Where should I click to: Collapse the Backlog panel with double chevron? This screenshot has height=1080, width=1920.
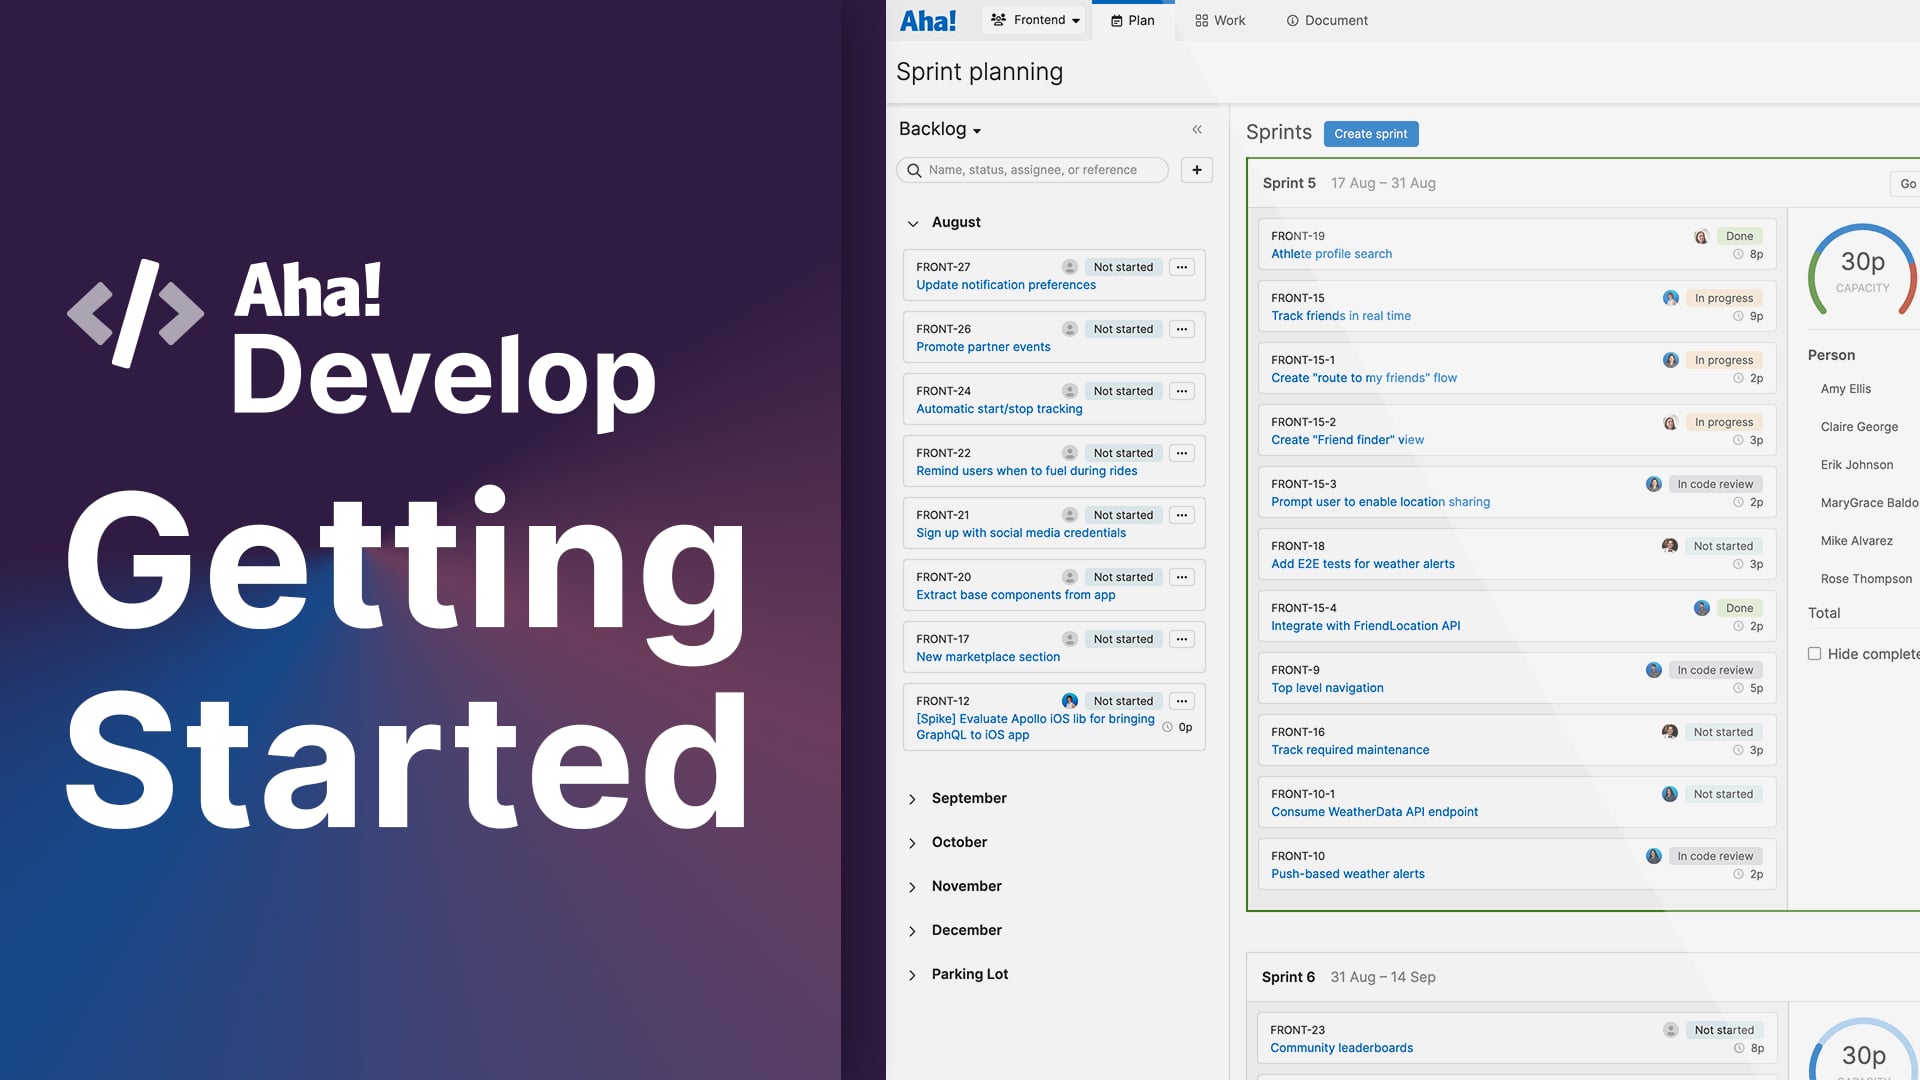click(x=1197, y=130)
